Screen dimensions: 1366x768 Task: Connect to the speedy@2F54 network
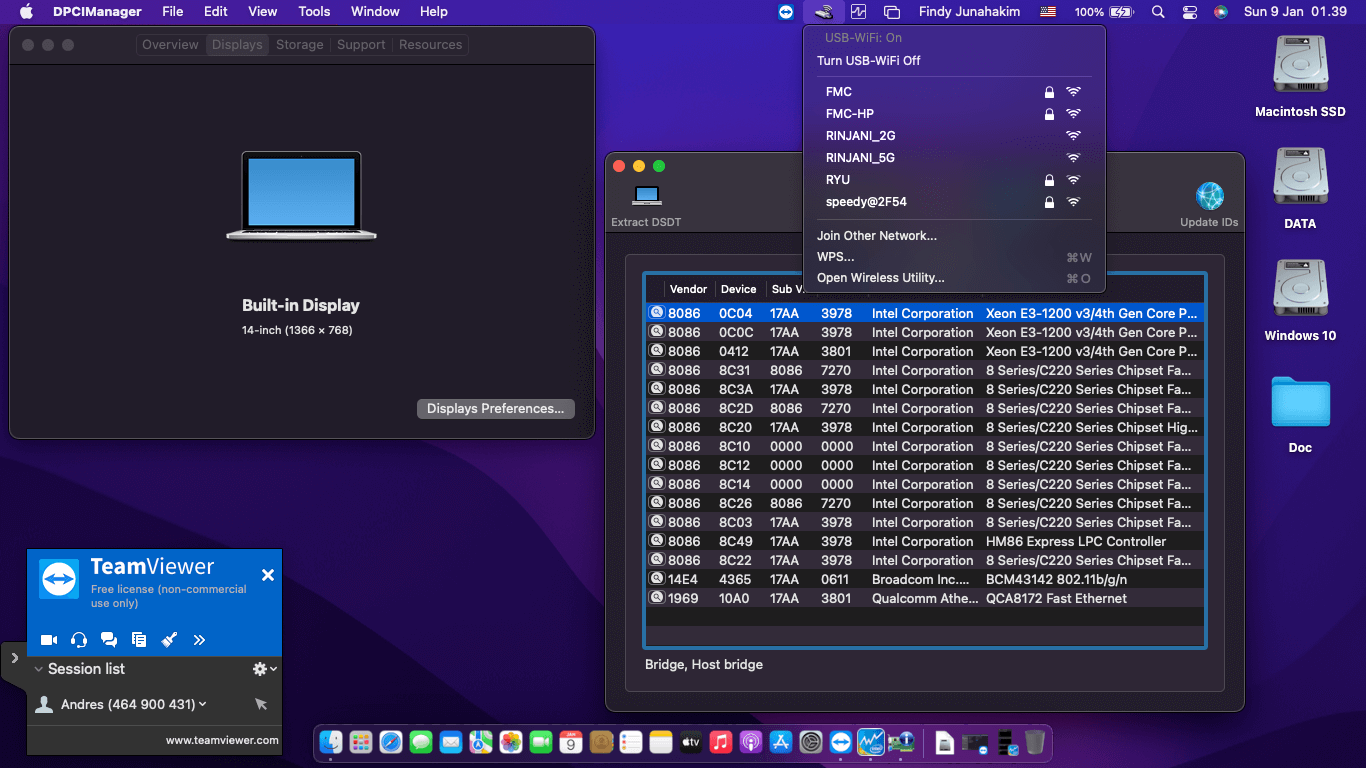pyautogui.click(x=954, y=202)
